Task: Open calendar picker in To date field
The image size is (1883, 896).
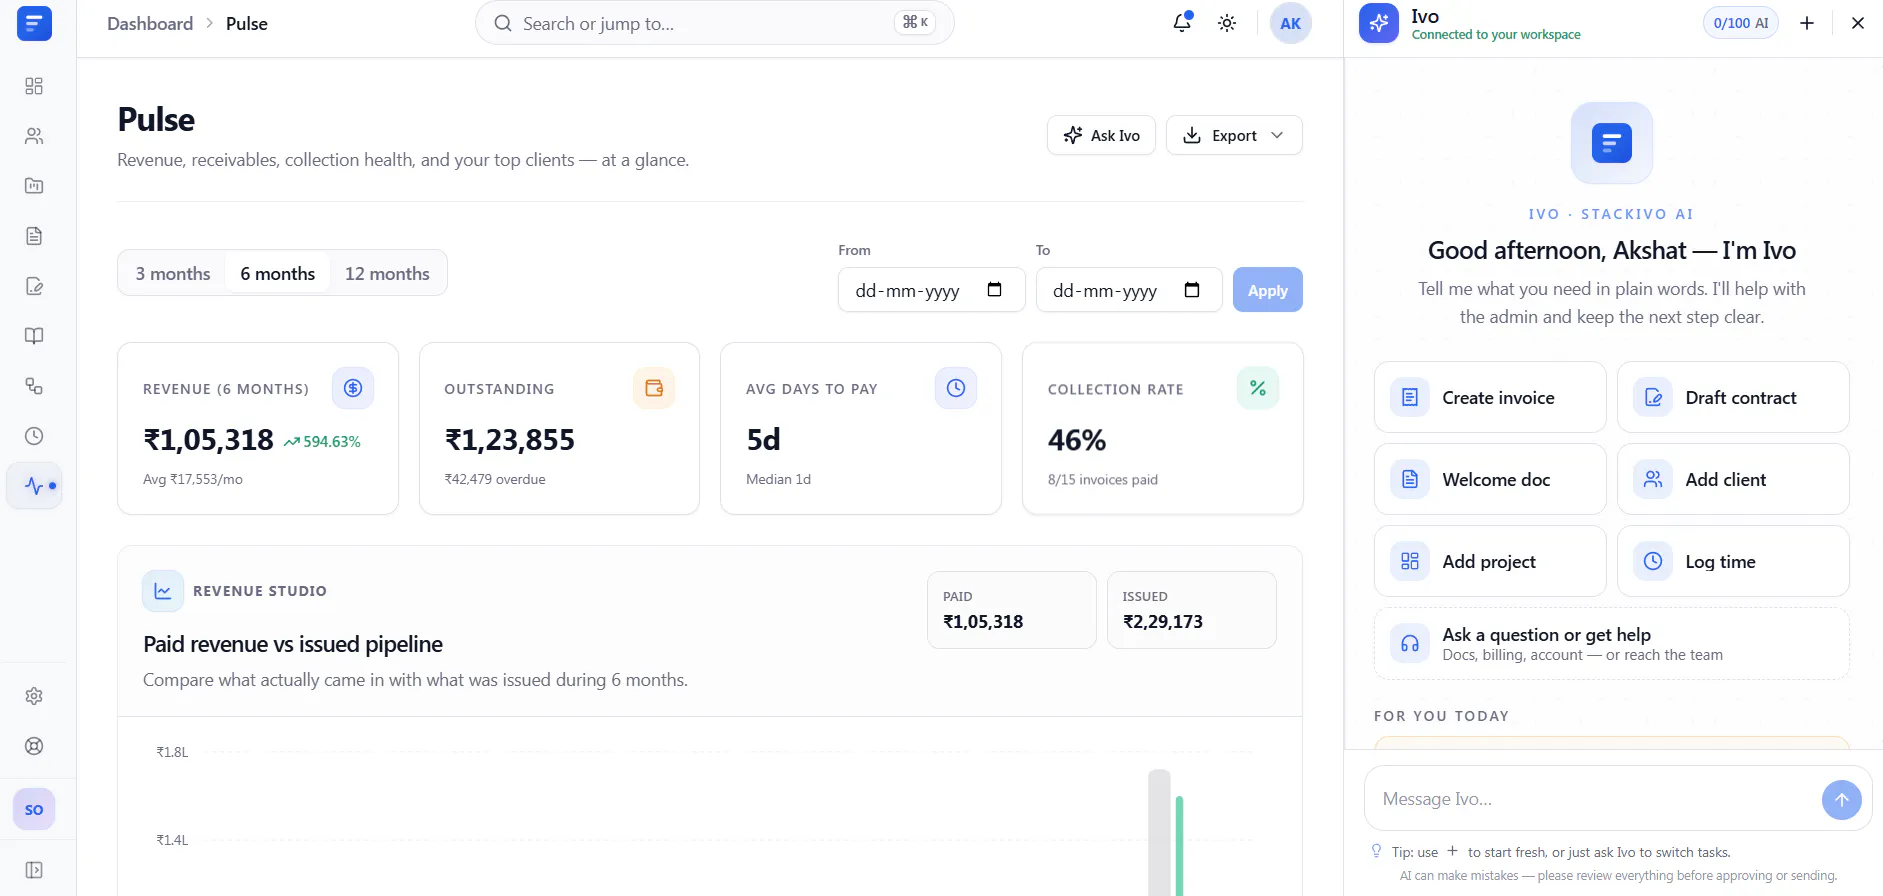Action: click(1192, 290)
